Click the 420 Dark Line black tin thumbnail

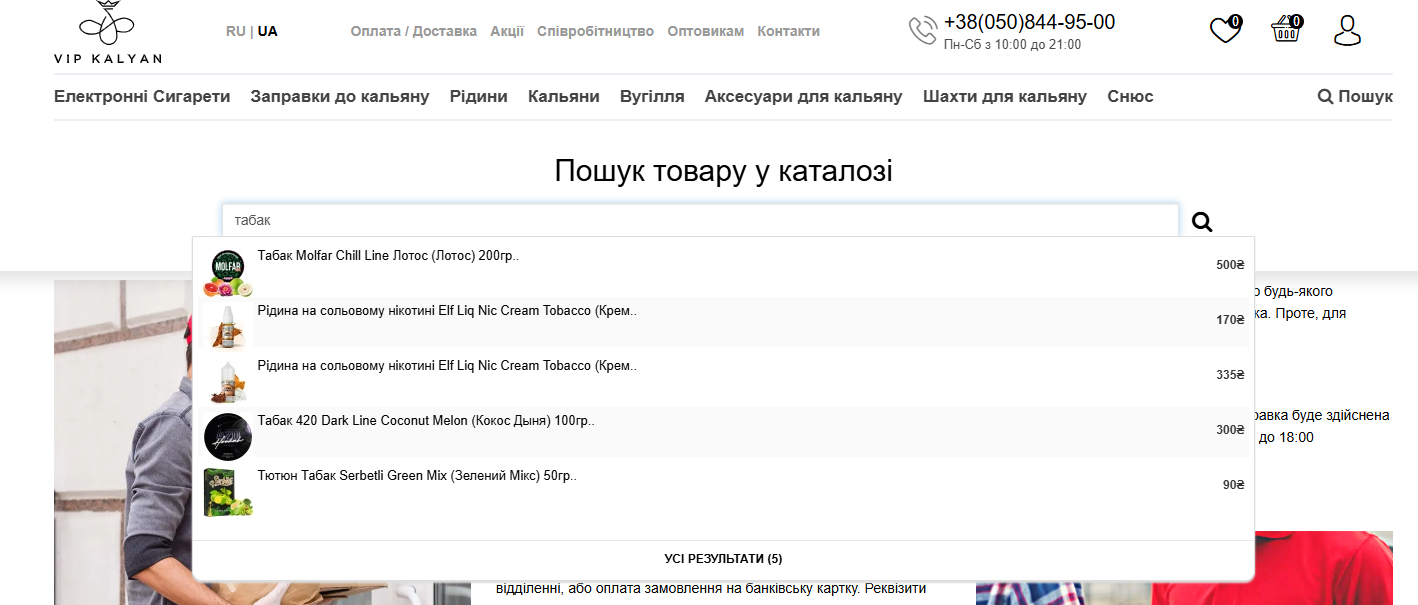point(228,436)
